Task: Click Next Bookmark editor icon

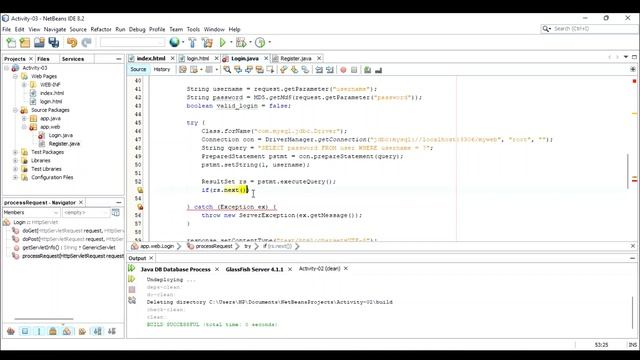Action: (x=294, y=70)
